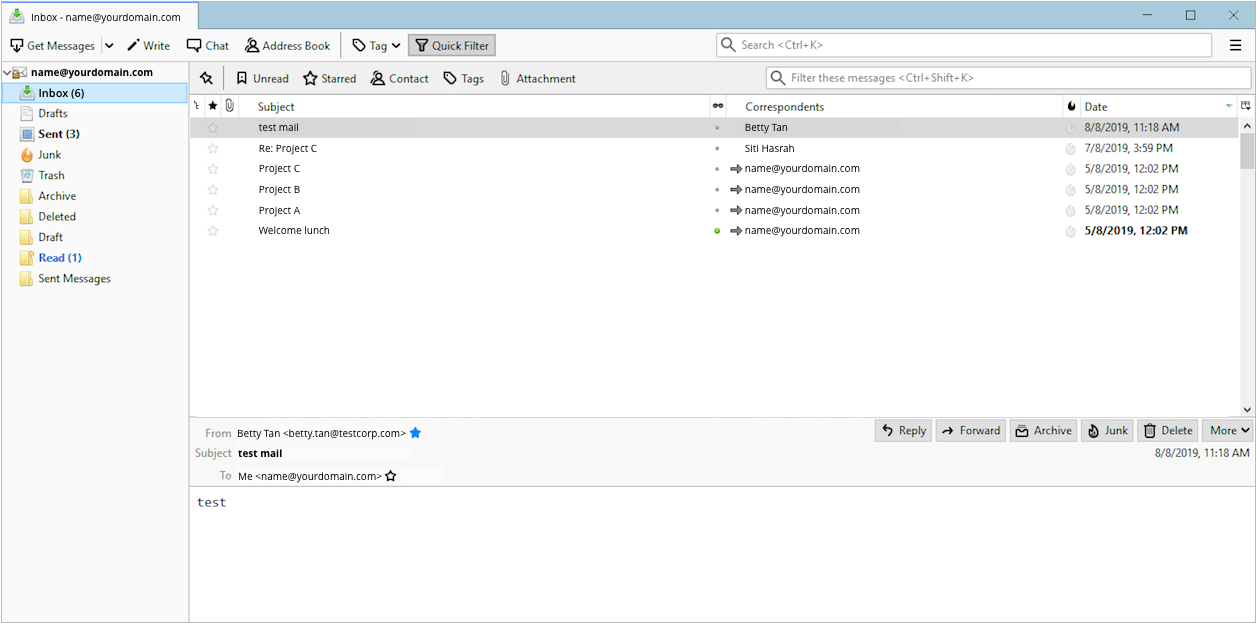Screen dimensions: 1256x623
Task: Select the Sent folder in sidebar
Action: [x=58, y=134]
